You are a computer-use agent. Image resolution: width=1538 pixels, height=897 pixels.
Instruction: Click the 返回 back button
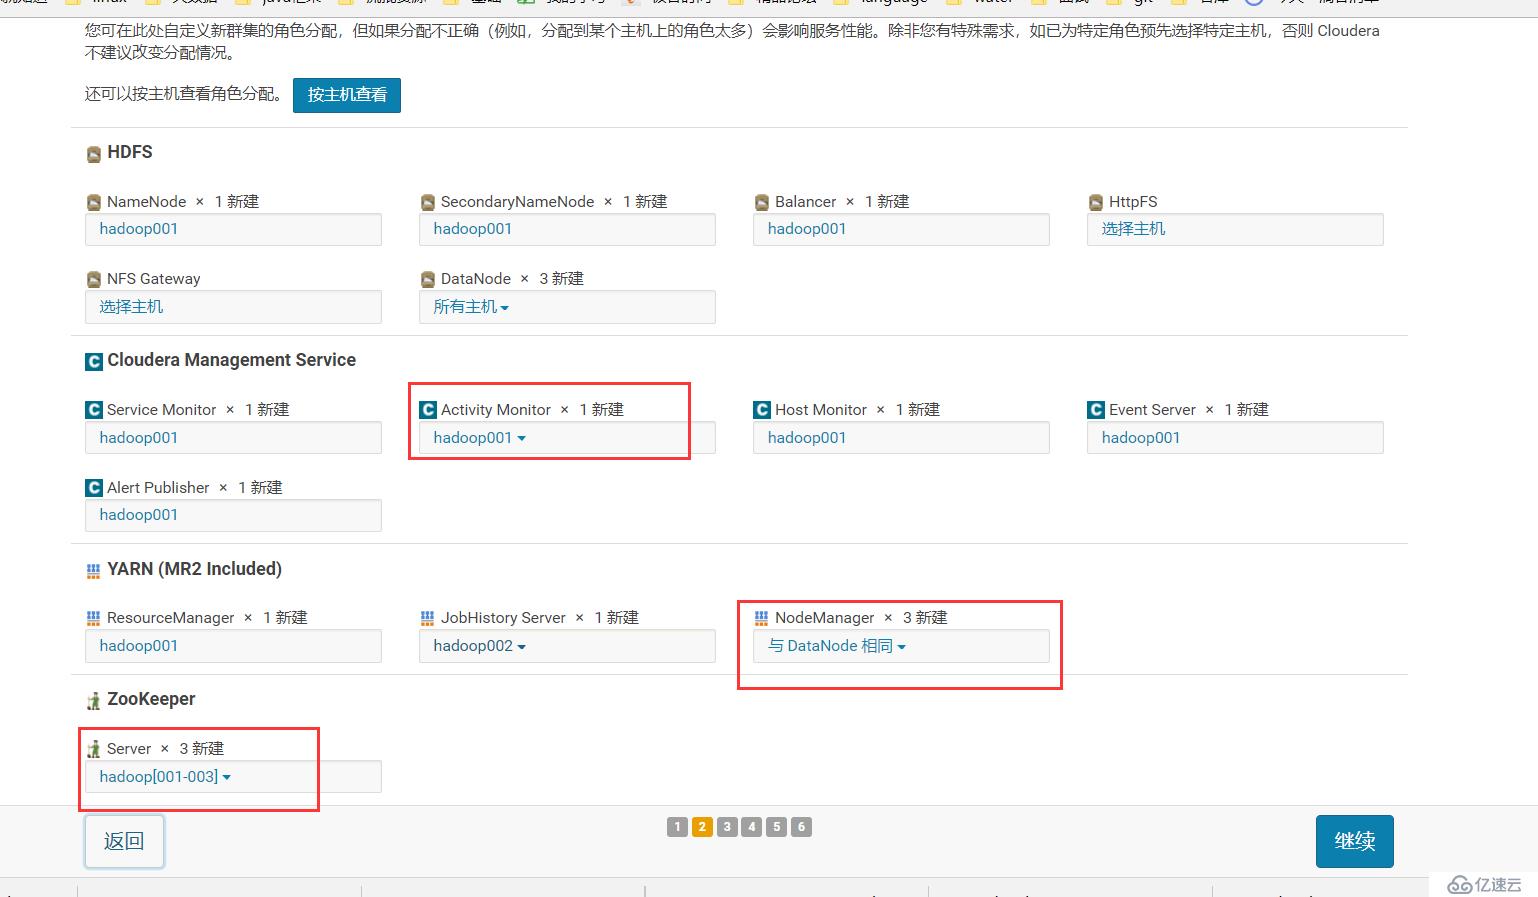pyautogui.click(x=124, y=841)
